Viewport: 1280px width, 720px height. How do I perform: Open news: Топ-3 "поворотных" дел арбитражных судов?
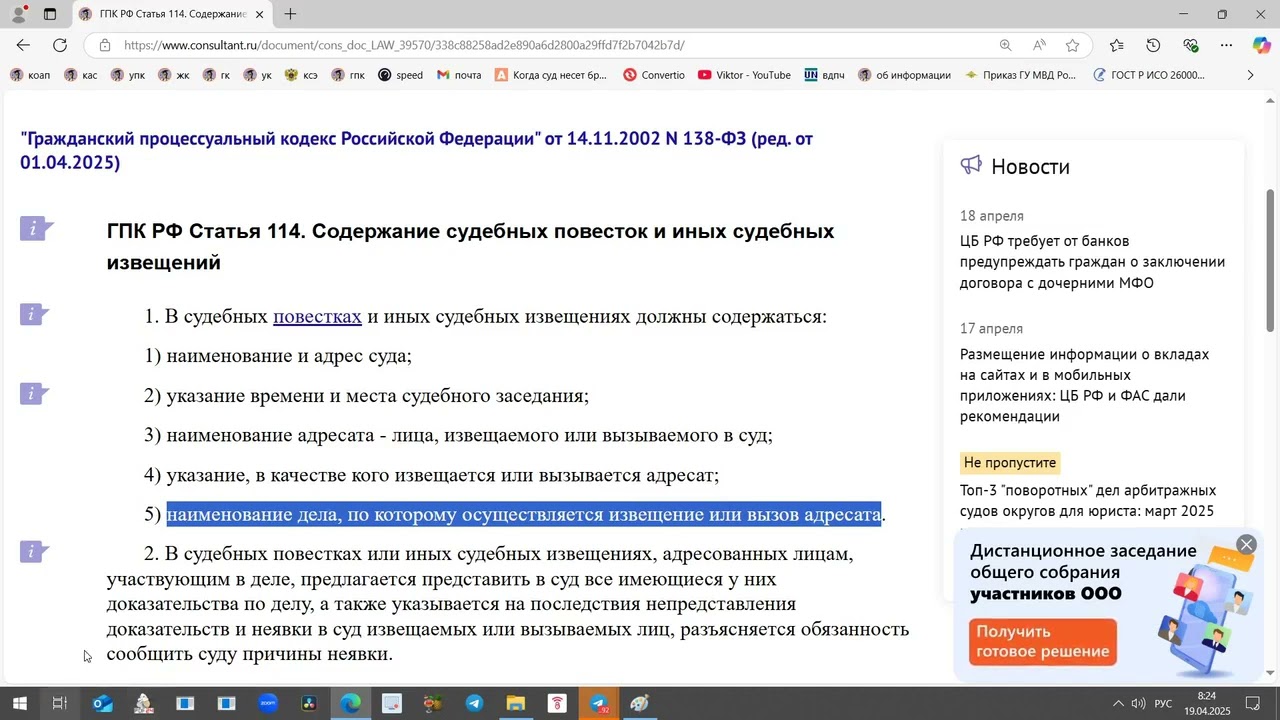pyautogui.click(x=1087, y=501)
